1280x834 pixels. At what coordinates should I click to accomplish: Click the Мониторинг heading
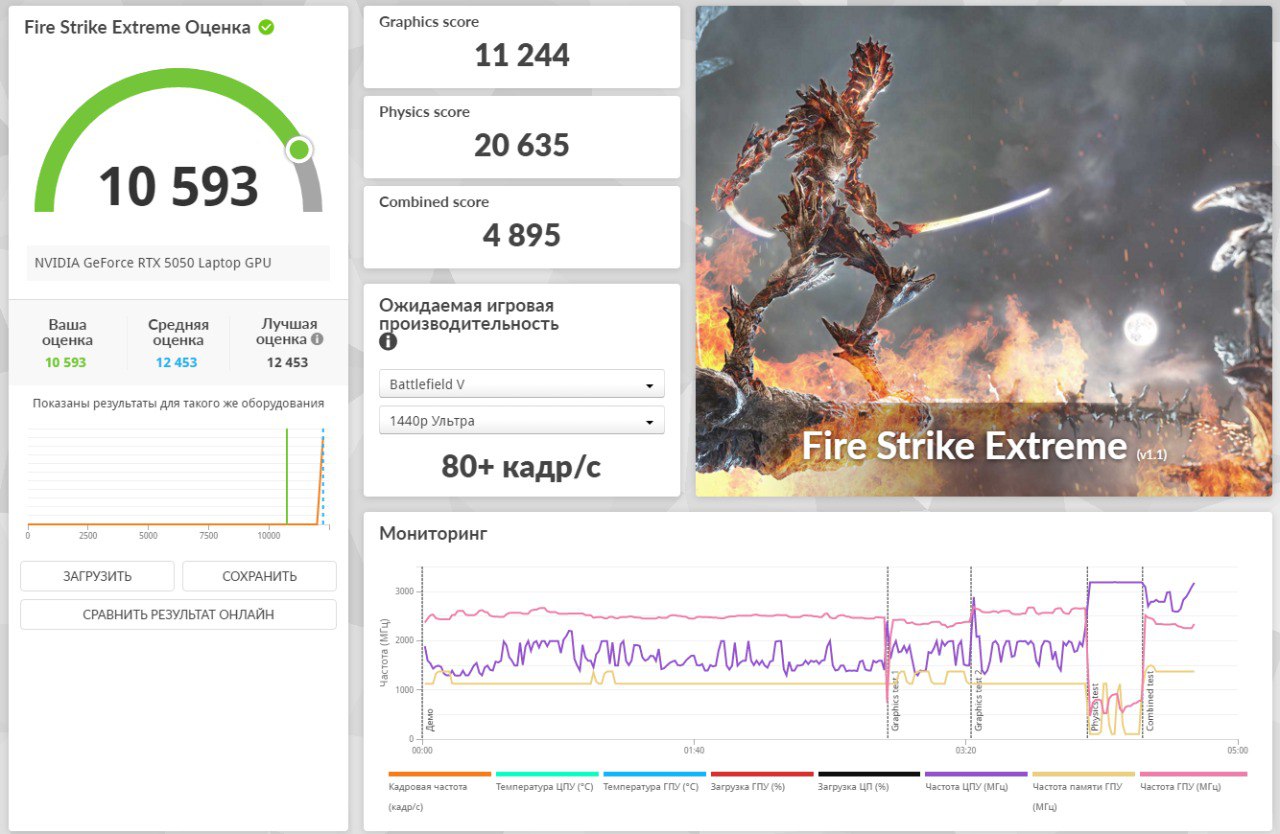(x=433, y=534)
